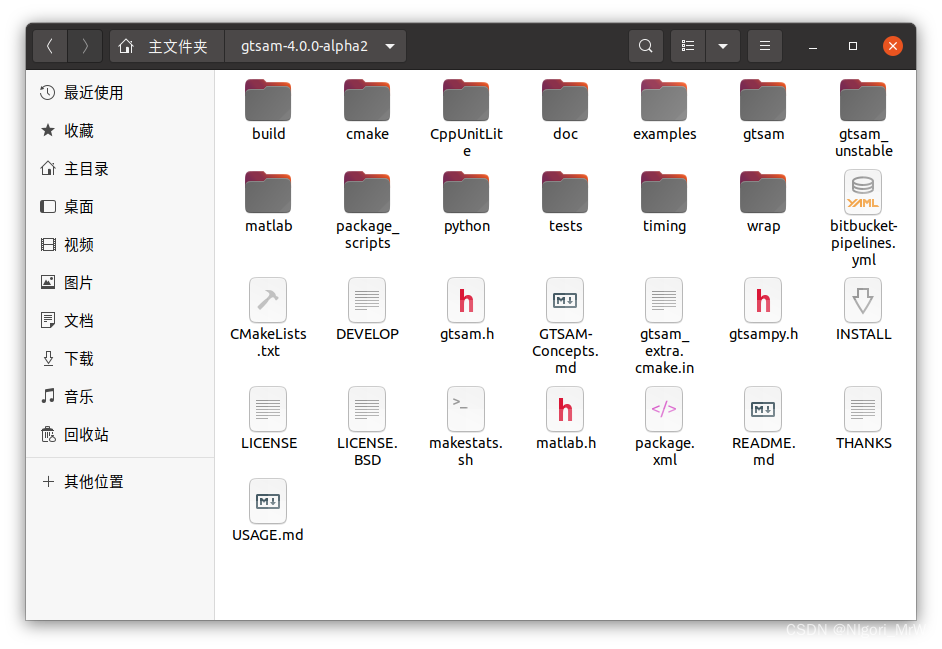Select the cmake folder
The width and height of the screenshot is (942, 649).
[x=367, y=111]
